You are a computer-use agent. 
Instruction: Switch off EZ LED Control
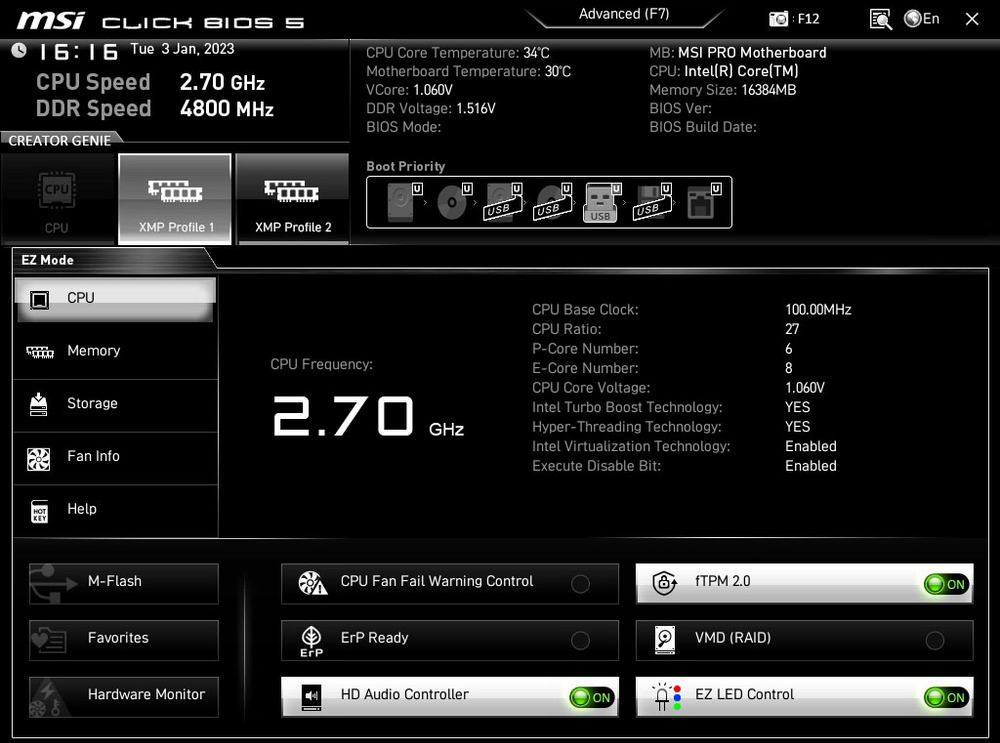point(804,696)
